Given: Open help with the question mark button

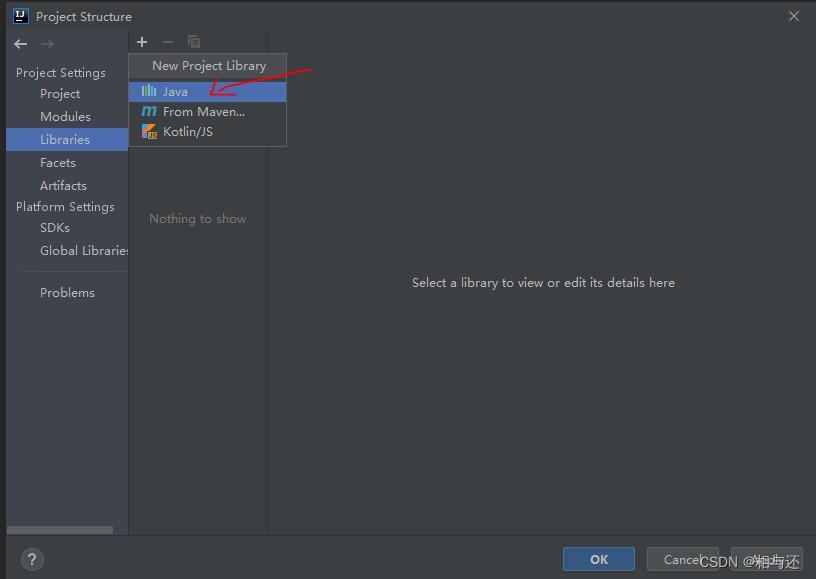Looking at the screenshot, I should [32, 560].
